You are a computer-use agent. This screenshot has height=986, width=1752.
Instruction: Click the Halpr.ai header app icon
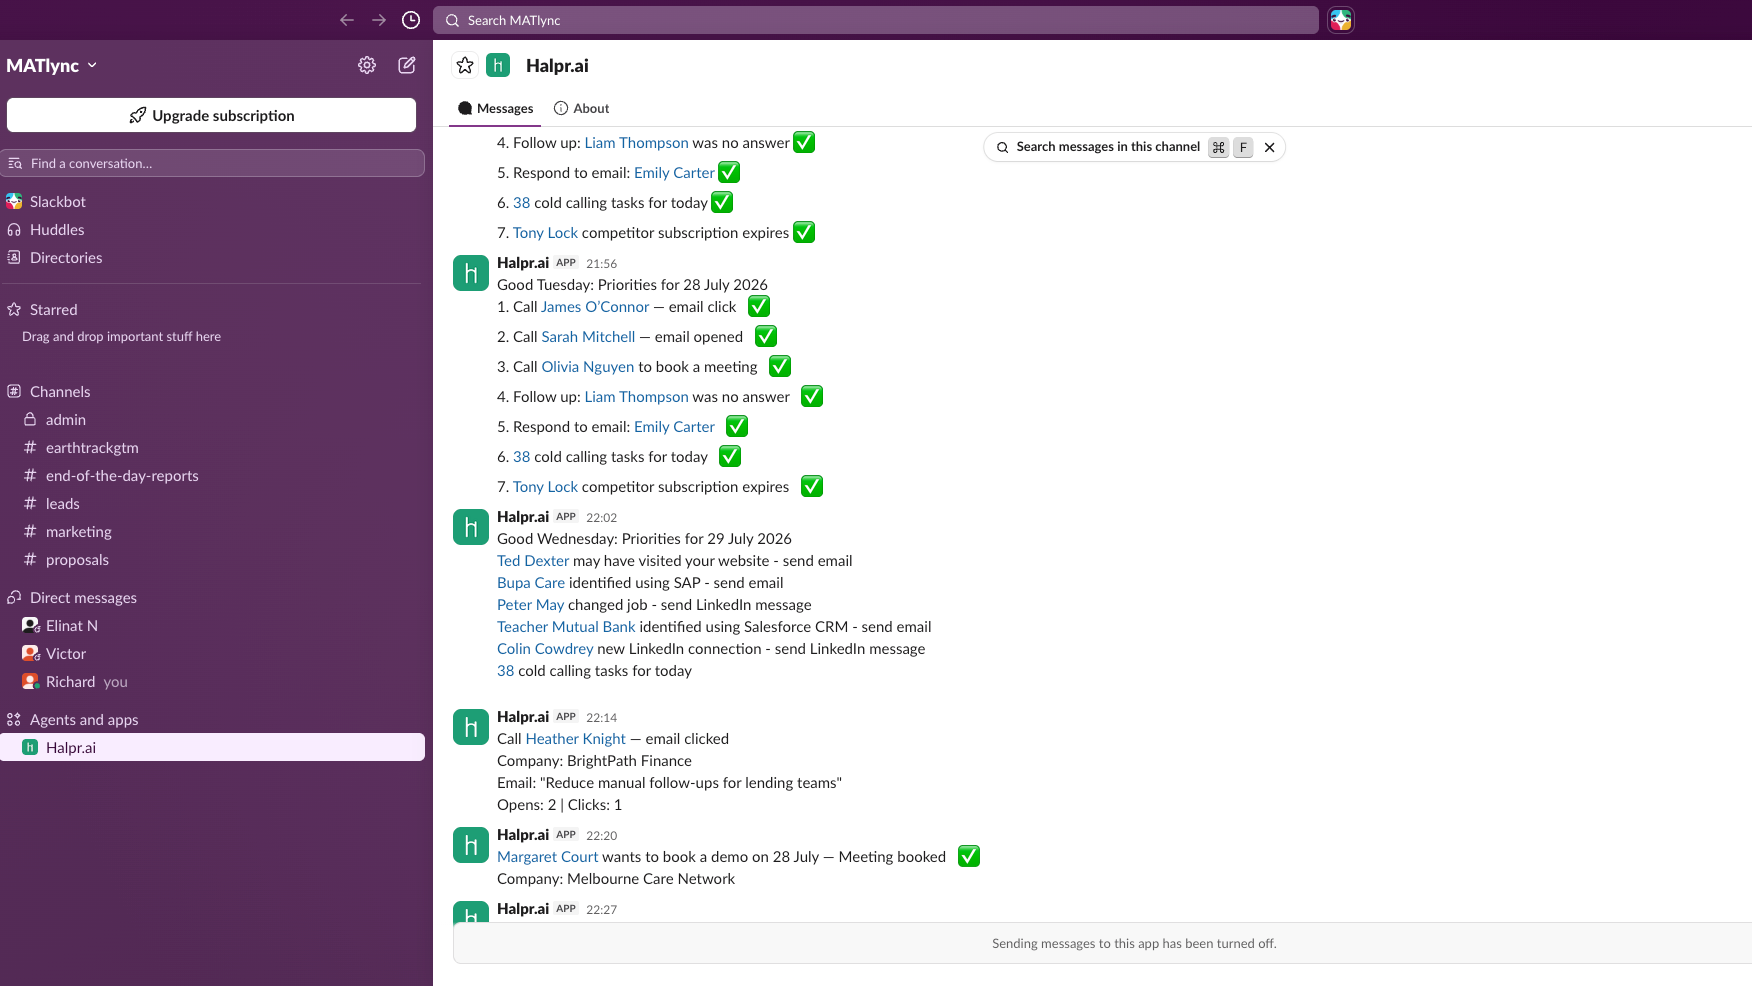click(x=498, y=65)
